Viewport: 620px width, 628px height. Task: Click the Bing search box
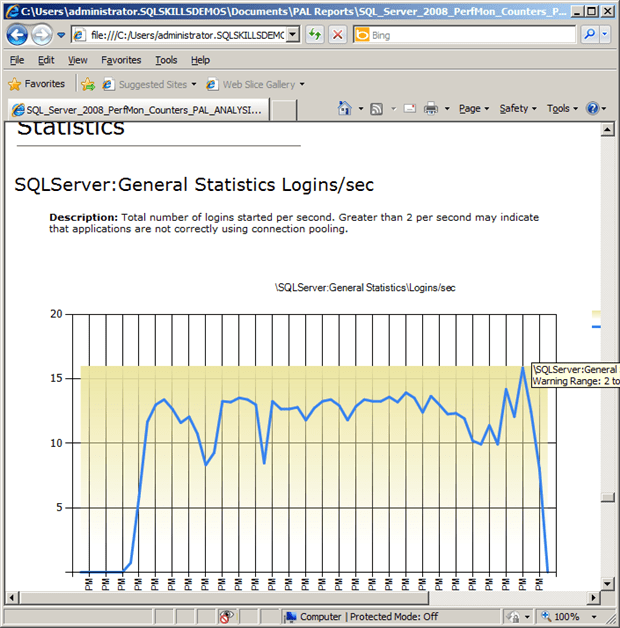pyautogui.click(x=465, y=35)
